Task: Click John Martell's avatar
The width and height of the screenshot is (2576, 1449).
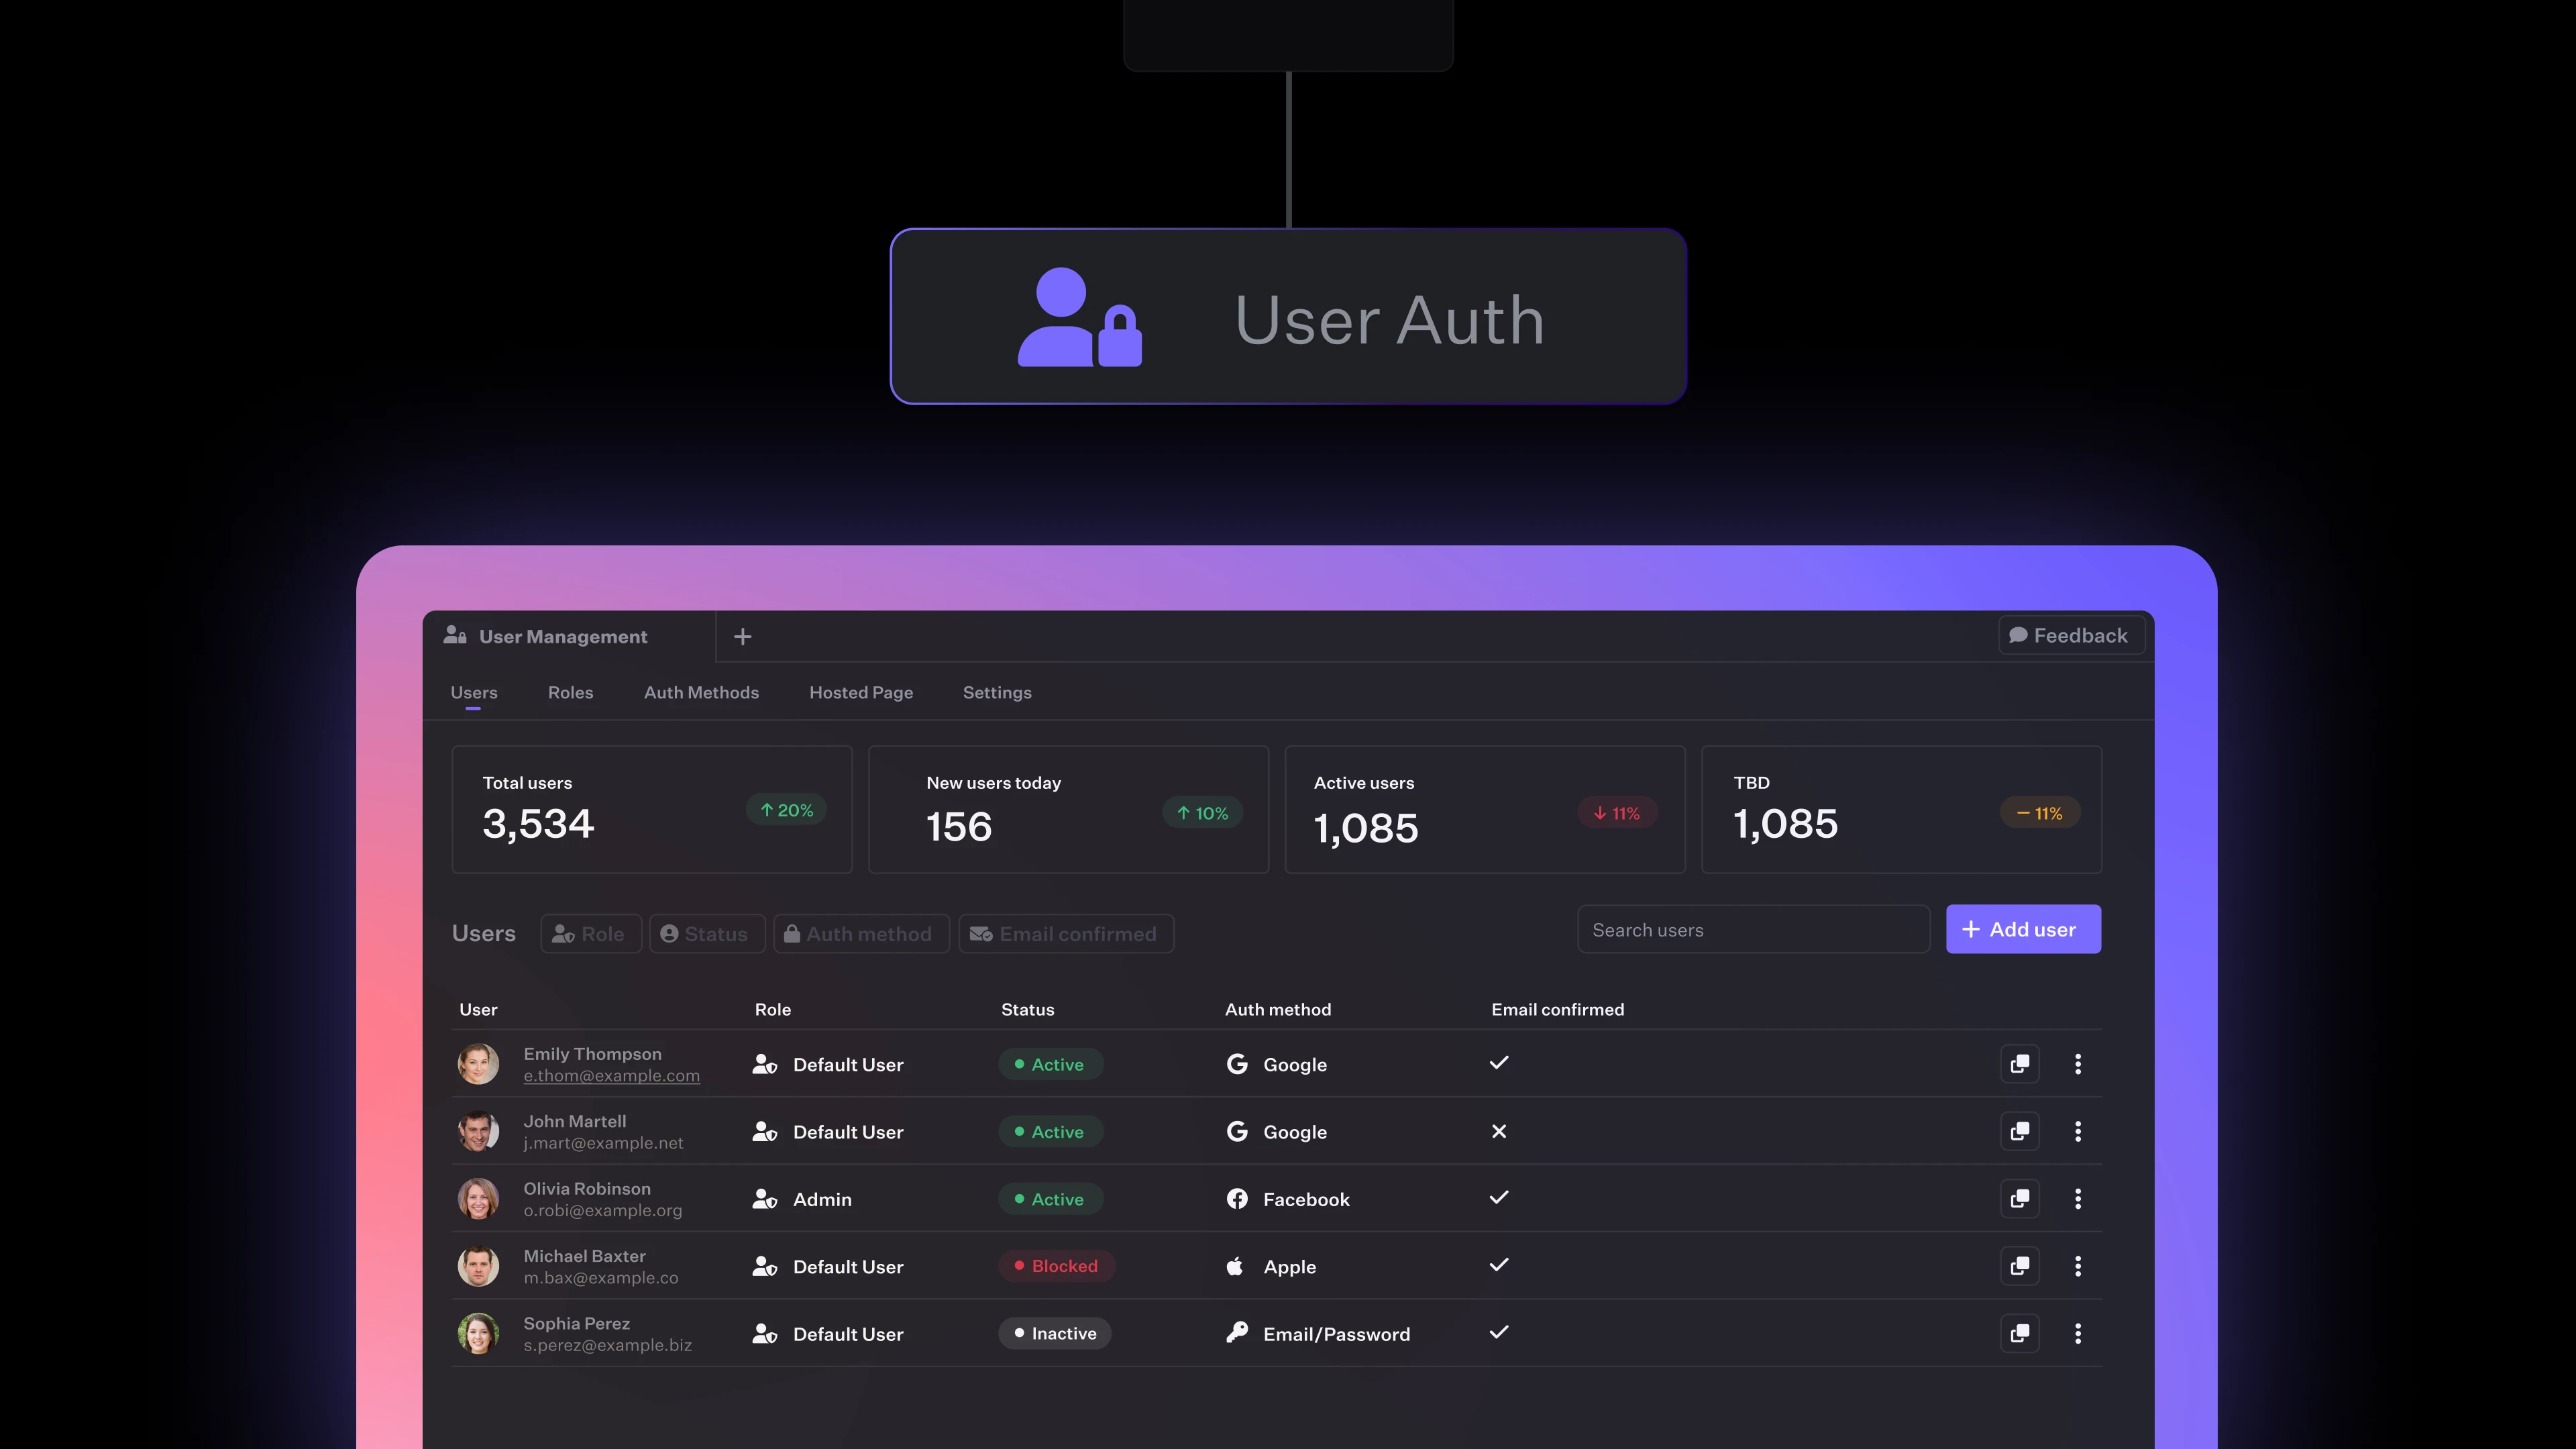Action: pos(478,1131)
